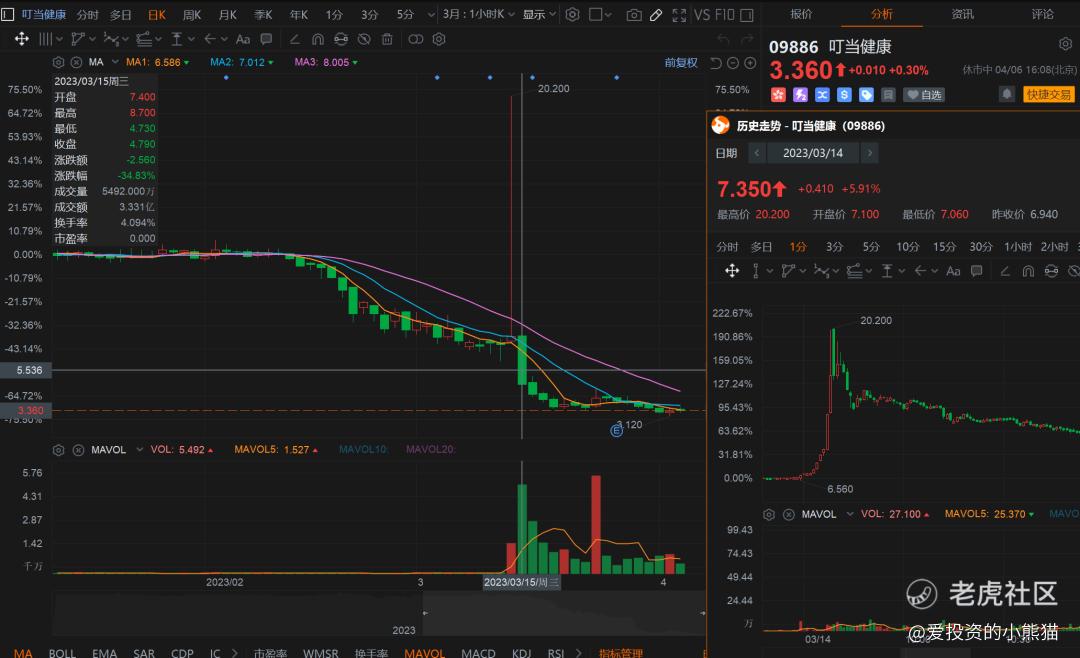Toggle MA1 line visibility
This screenshot has height=658, width=1080.
(158, 62)
